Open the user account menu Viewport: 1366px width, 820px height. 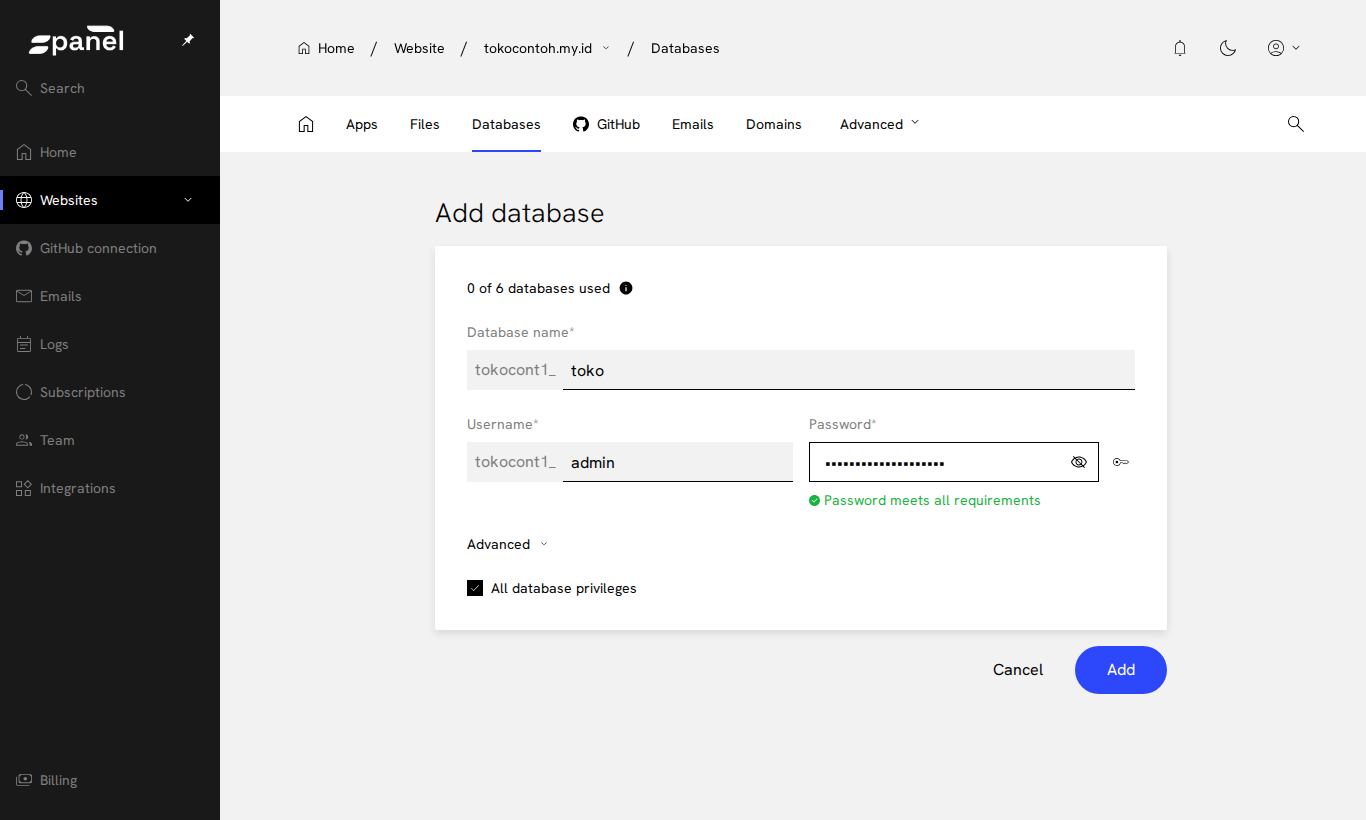[1284, 48]
